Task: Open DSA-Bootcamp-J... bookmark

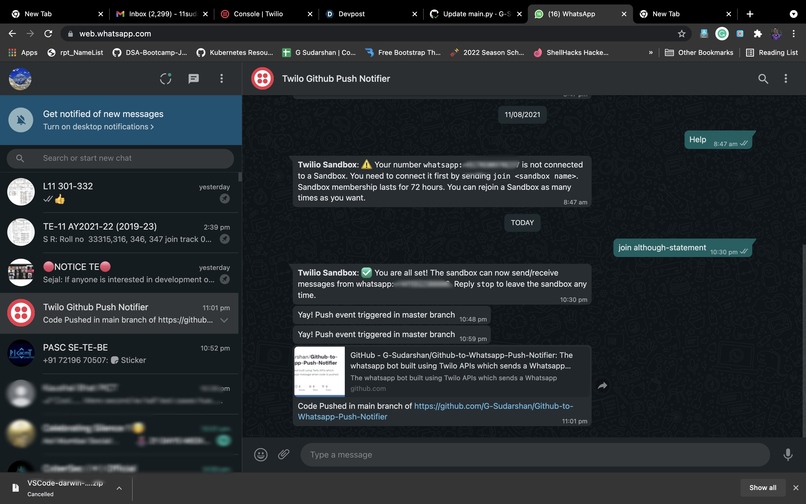Action: [x=150, y=52]
